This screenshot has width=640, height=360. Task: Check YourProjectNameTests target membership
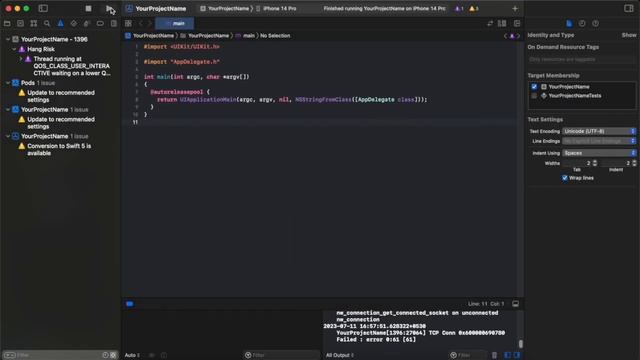point(534,96)
